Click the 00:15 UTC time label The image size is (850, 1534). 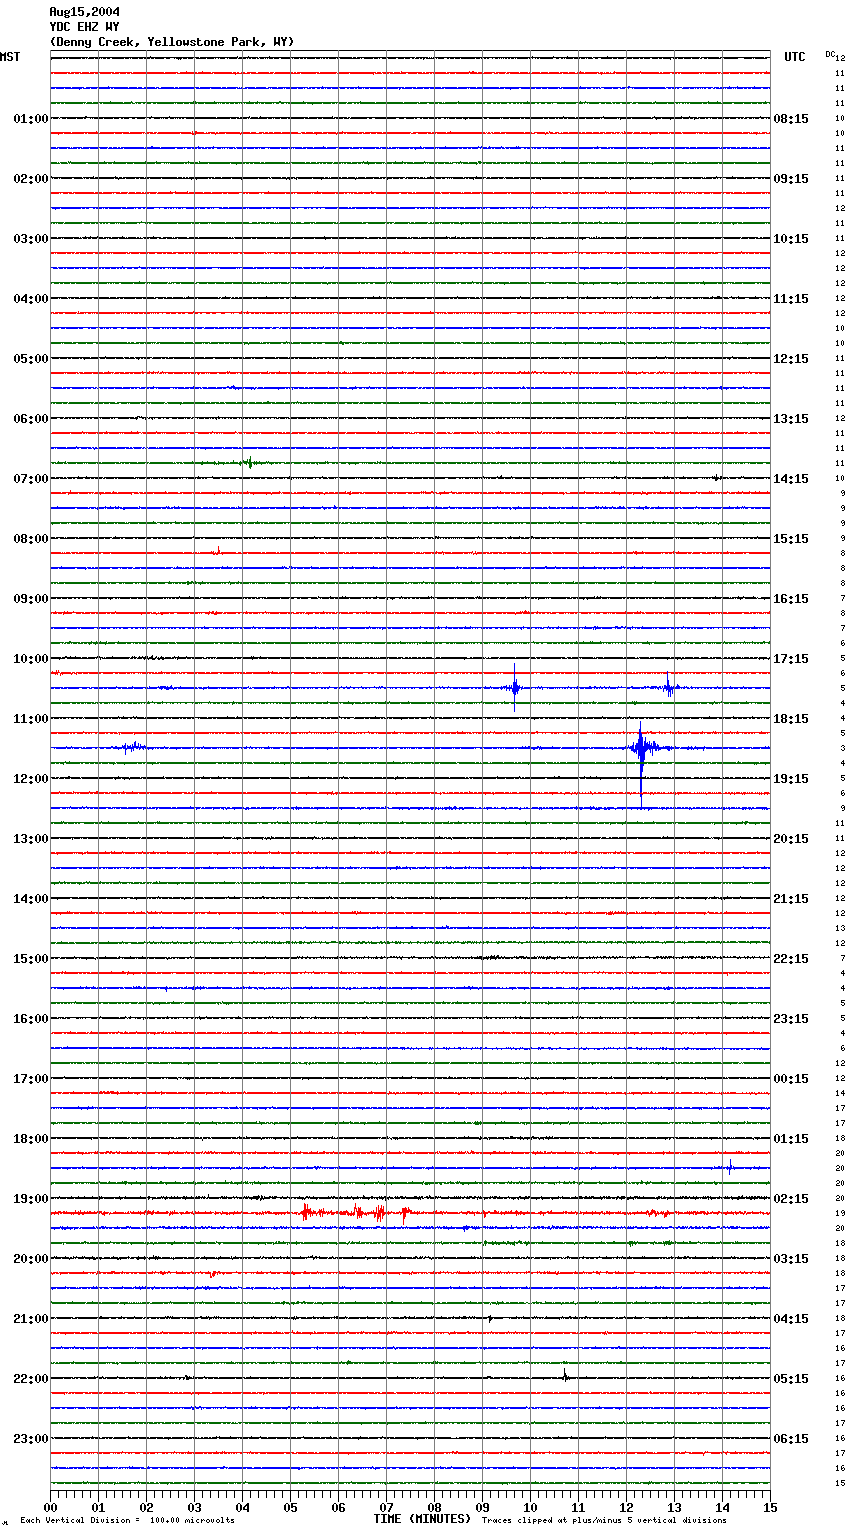[x=791, y=1079]
